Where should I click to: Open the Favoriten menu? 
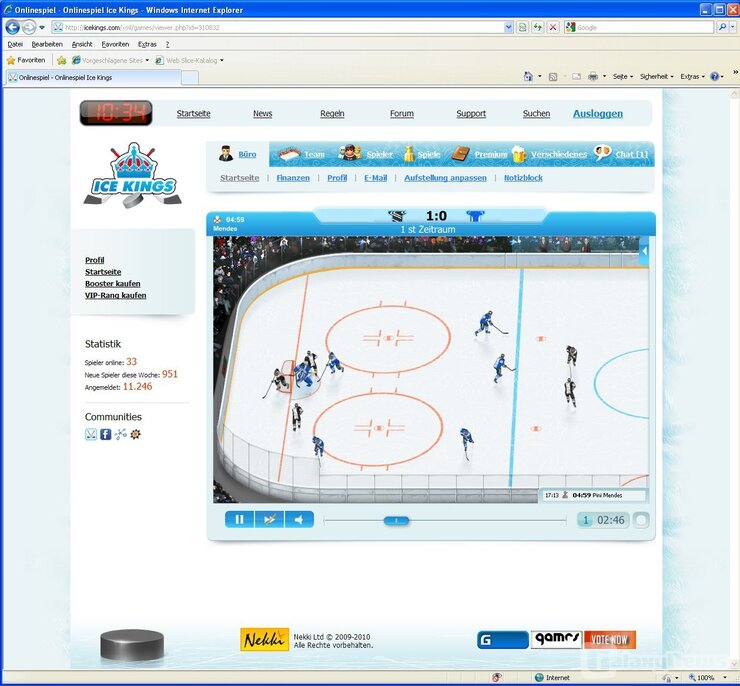[x=115, y=44]
